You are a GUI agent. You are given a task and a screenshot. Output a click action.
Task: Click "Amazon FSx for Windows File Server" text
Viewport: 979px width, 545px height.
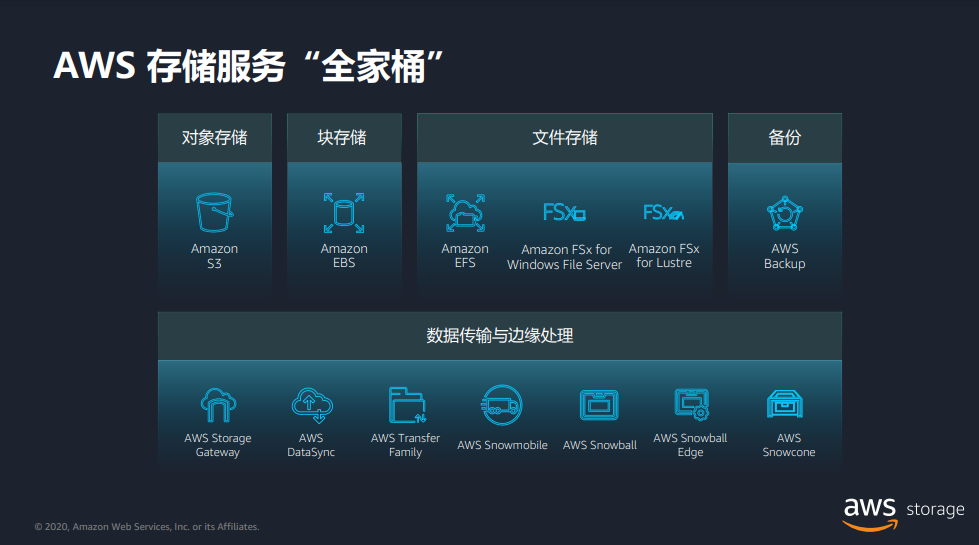coord(564,257)
